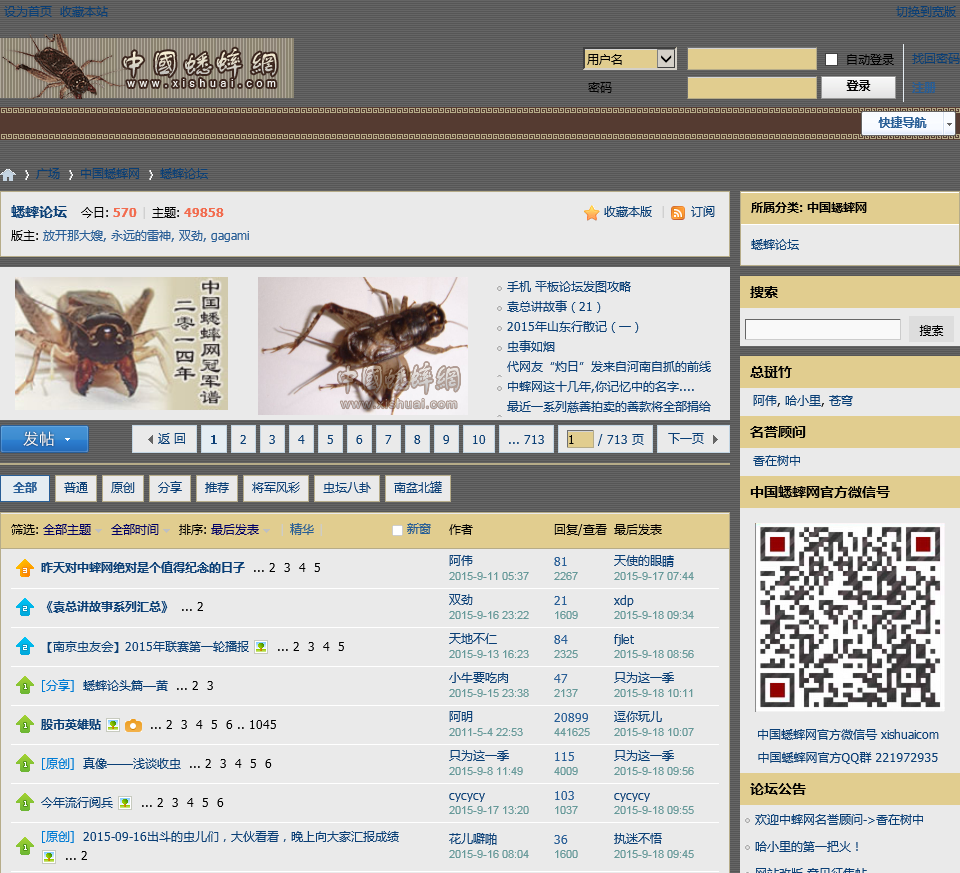
Task: Click thread icon beside 【南京虫友会】2015年联赛
Action: [24, 646]
